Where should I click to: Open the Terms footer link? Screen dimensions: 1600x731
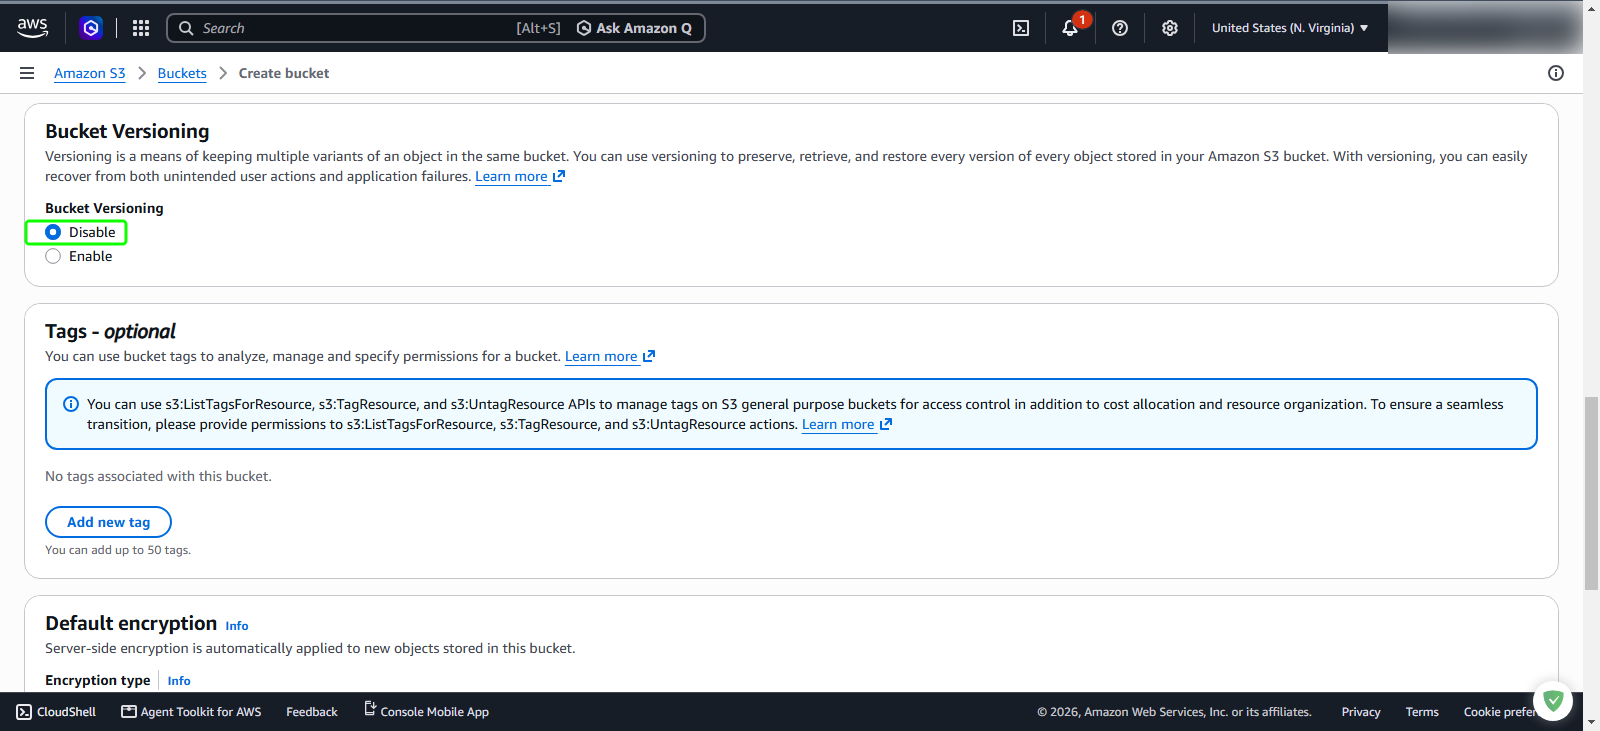tap(1422, 712)
